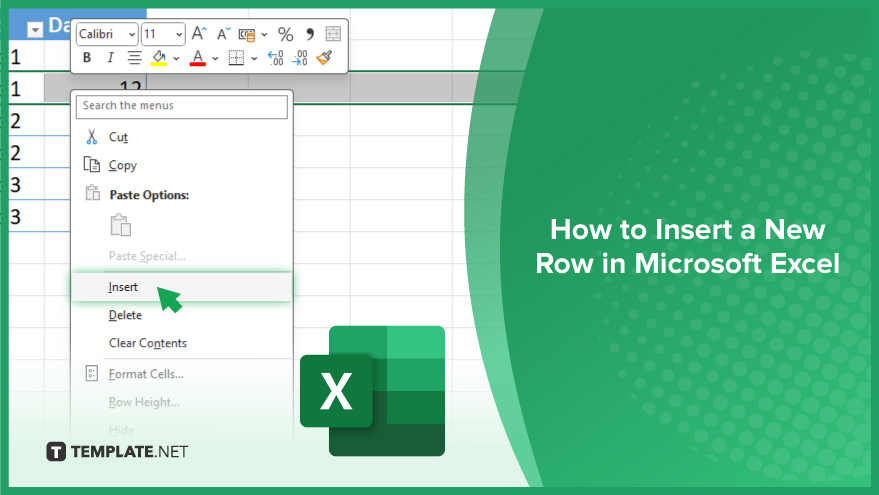Click the scissors Cut icon
The image size is (879, 495).
click(x=91, y=137)
